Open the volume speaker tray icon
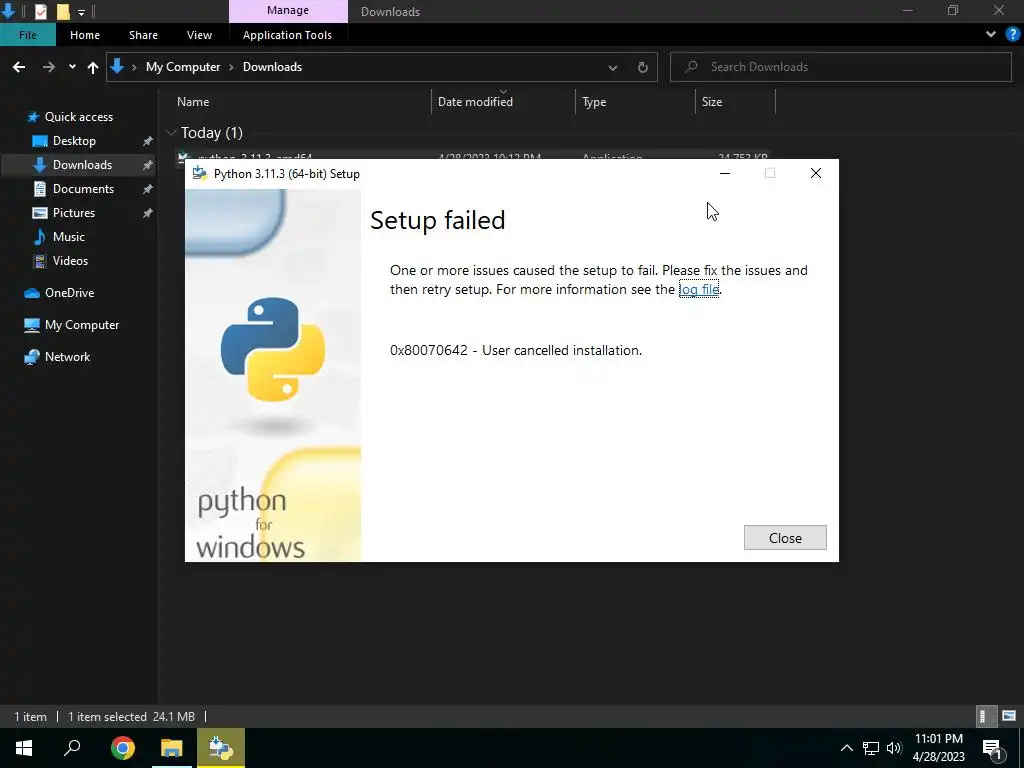1024x768 pixels. 894,748
